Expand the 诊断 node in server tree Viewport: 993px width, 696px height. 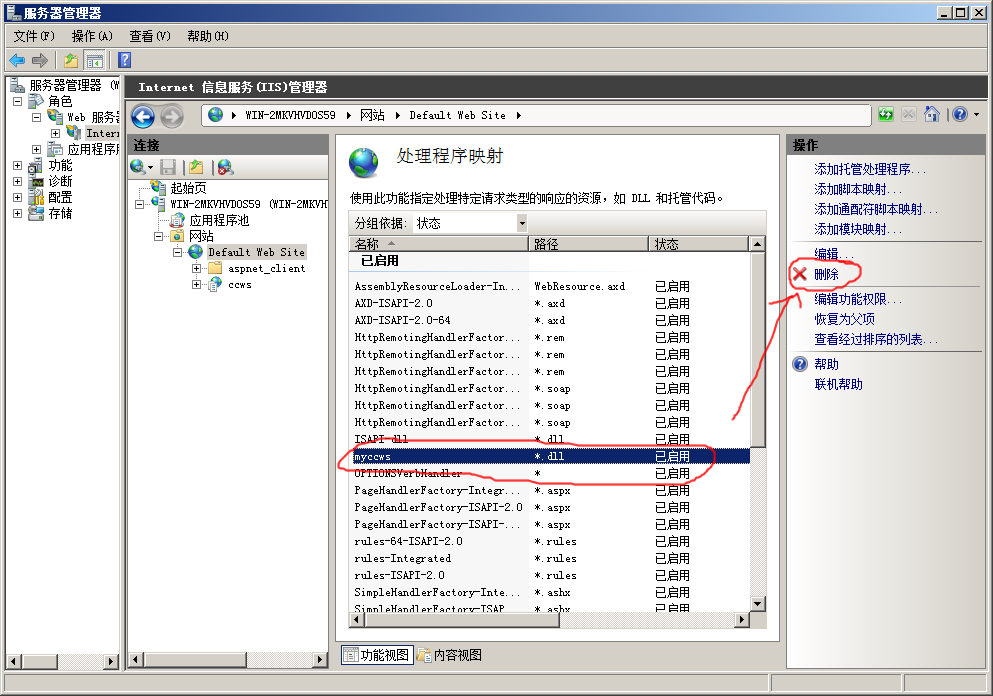(x=17, y=181)
